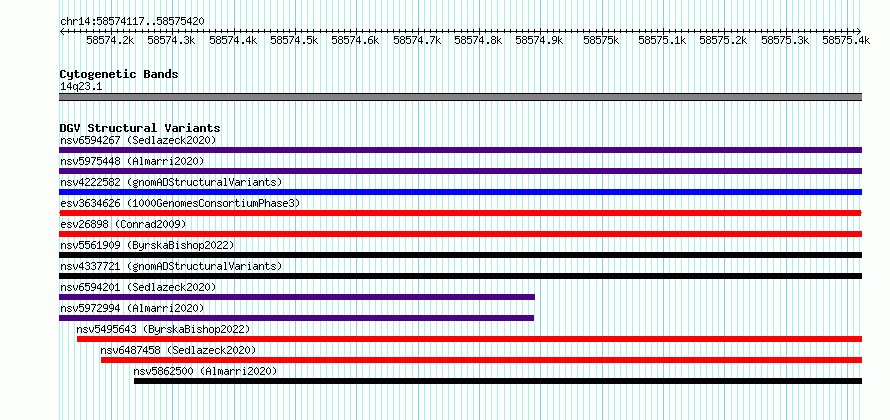
Task: Click the 58574.2k ruler tick label
Action: 110,40
